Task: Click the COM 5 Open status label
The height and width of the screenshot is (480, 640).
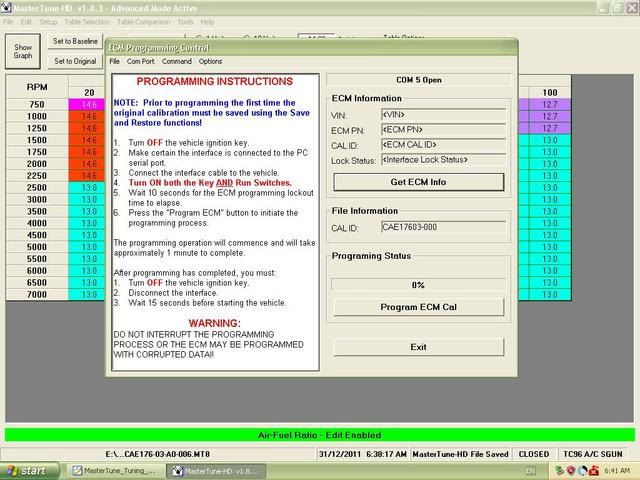Action: (419, 80)
